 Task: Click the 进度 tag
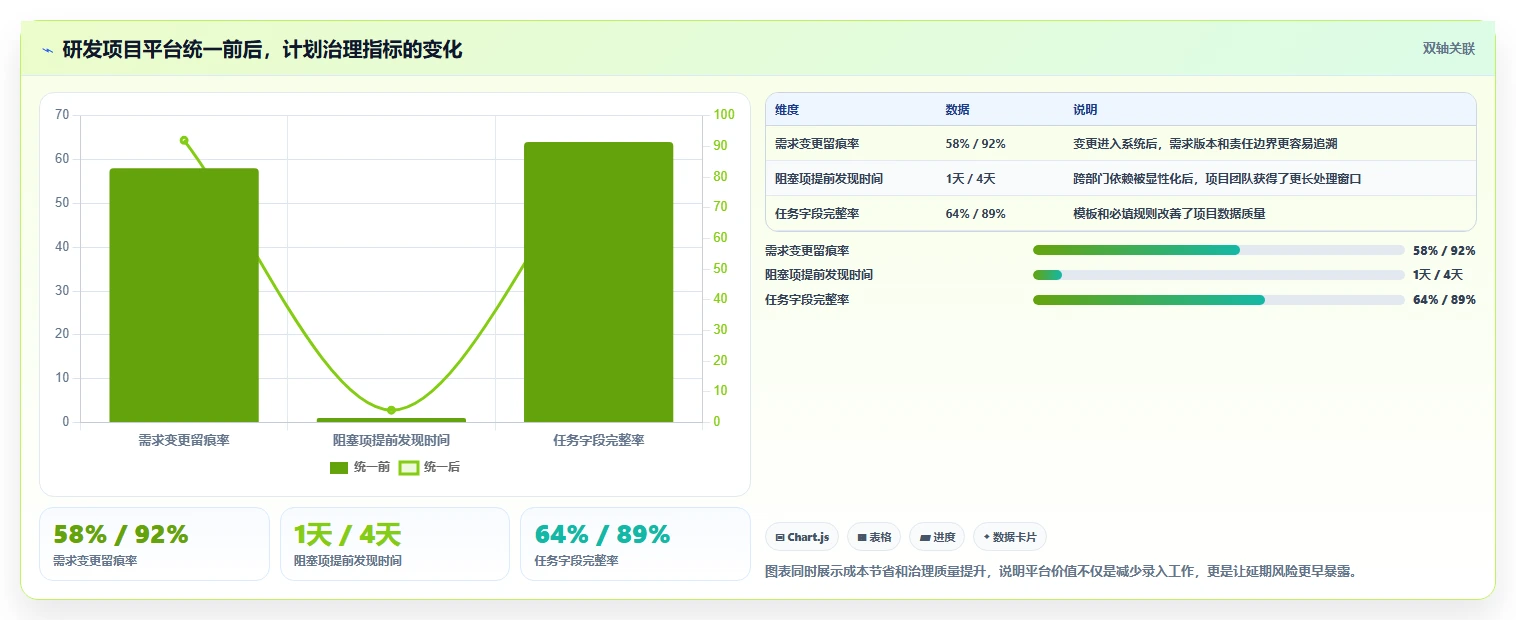pos(937,537)
